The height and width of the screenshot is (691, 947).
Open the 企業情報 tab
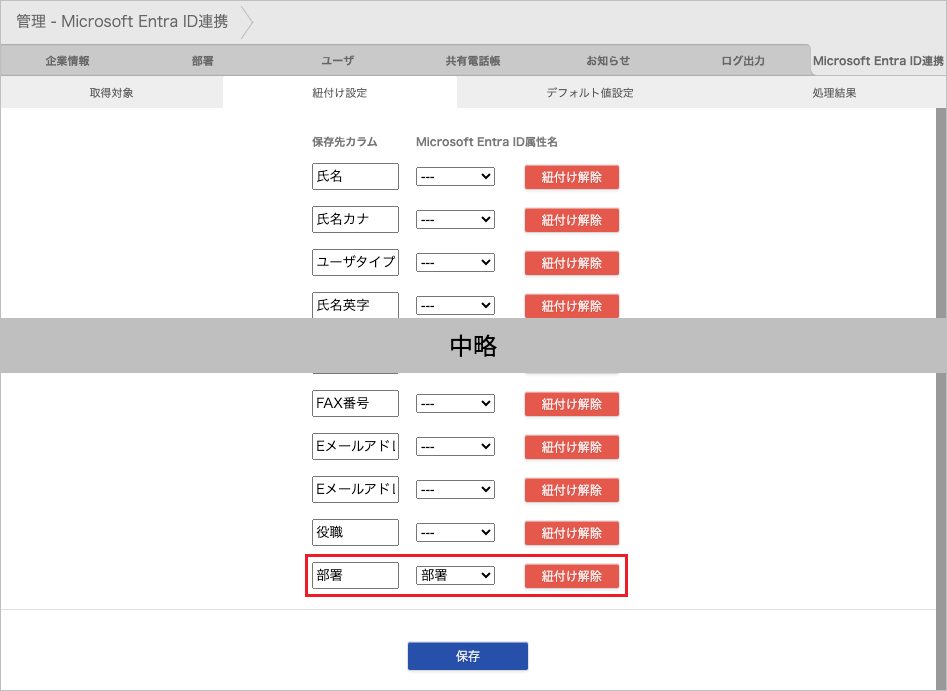[x=68, y=60]
